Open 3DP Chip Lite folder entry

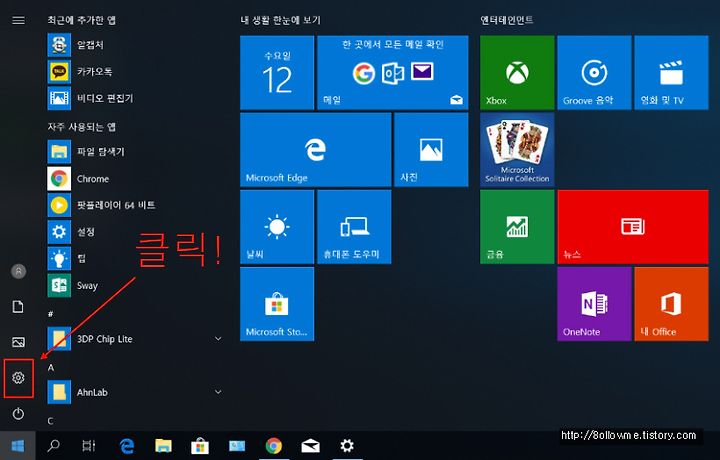(136, 339)
